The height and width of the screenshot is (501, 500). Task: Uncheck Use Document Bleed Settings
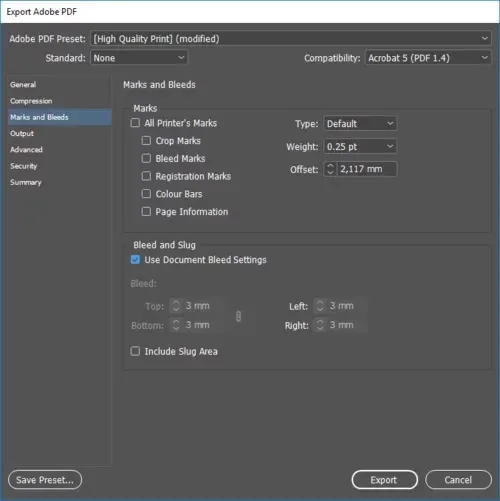pyautogui.click(x=135, y=260)
